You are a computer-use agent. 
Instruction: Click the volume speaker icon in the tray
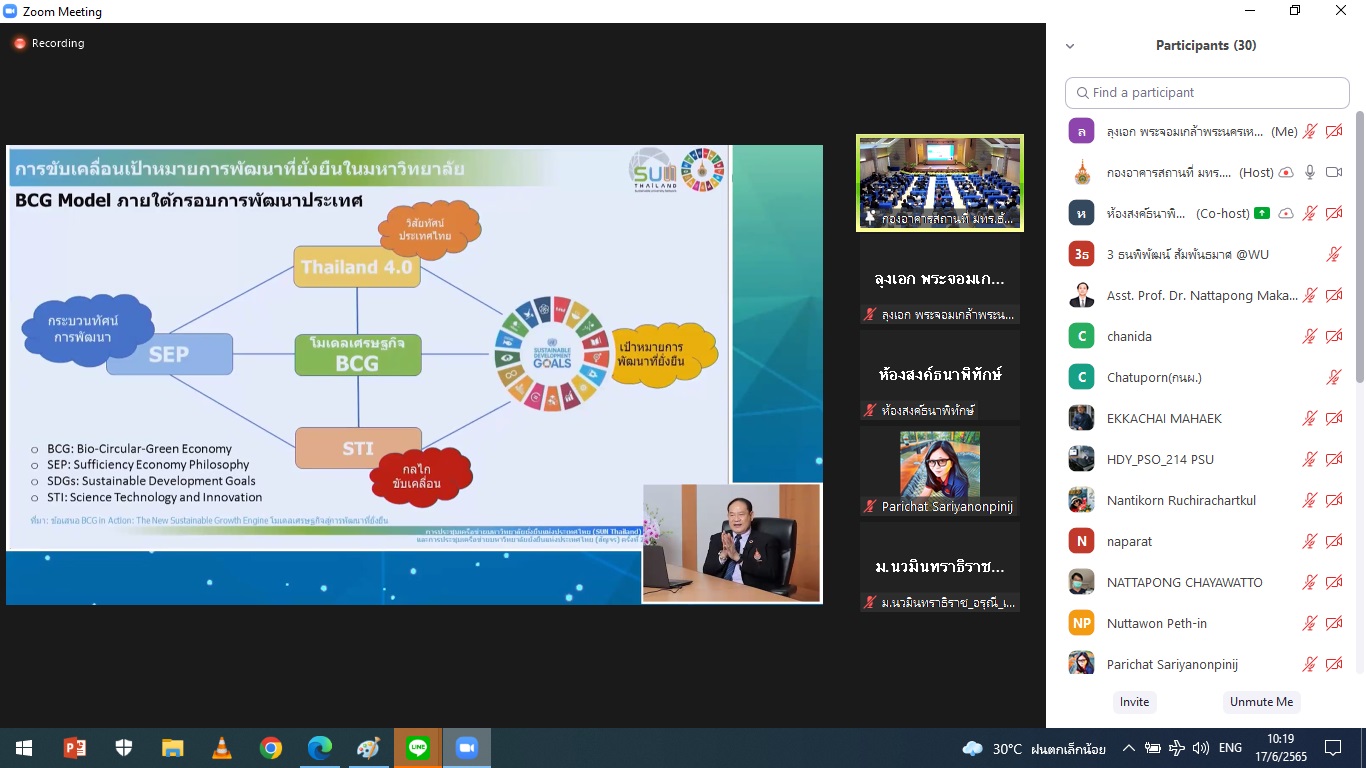1200,748
